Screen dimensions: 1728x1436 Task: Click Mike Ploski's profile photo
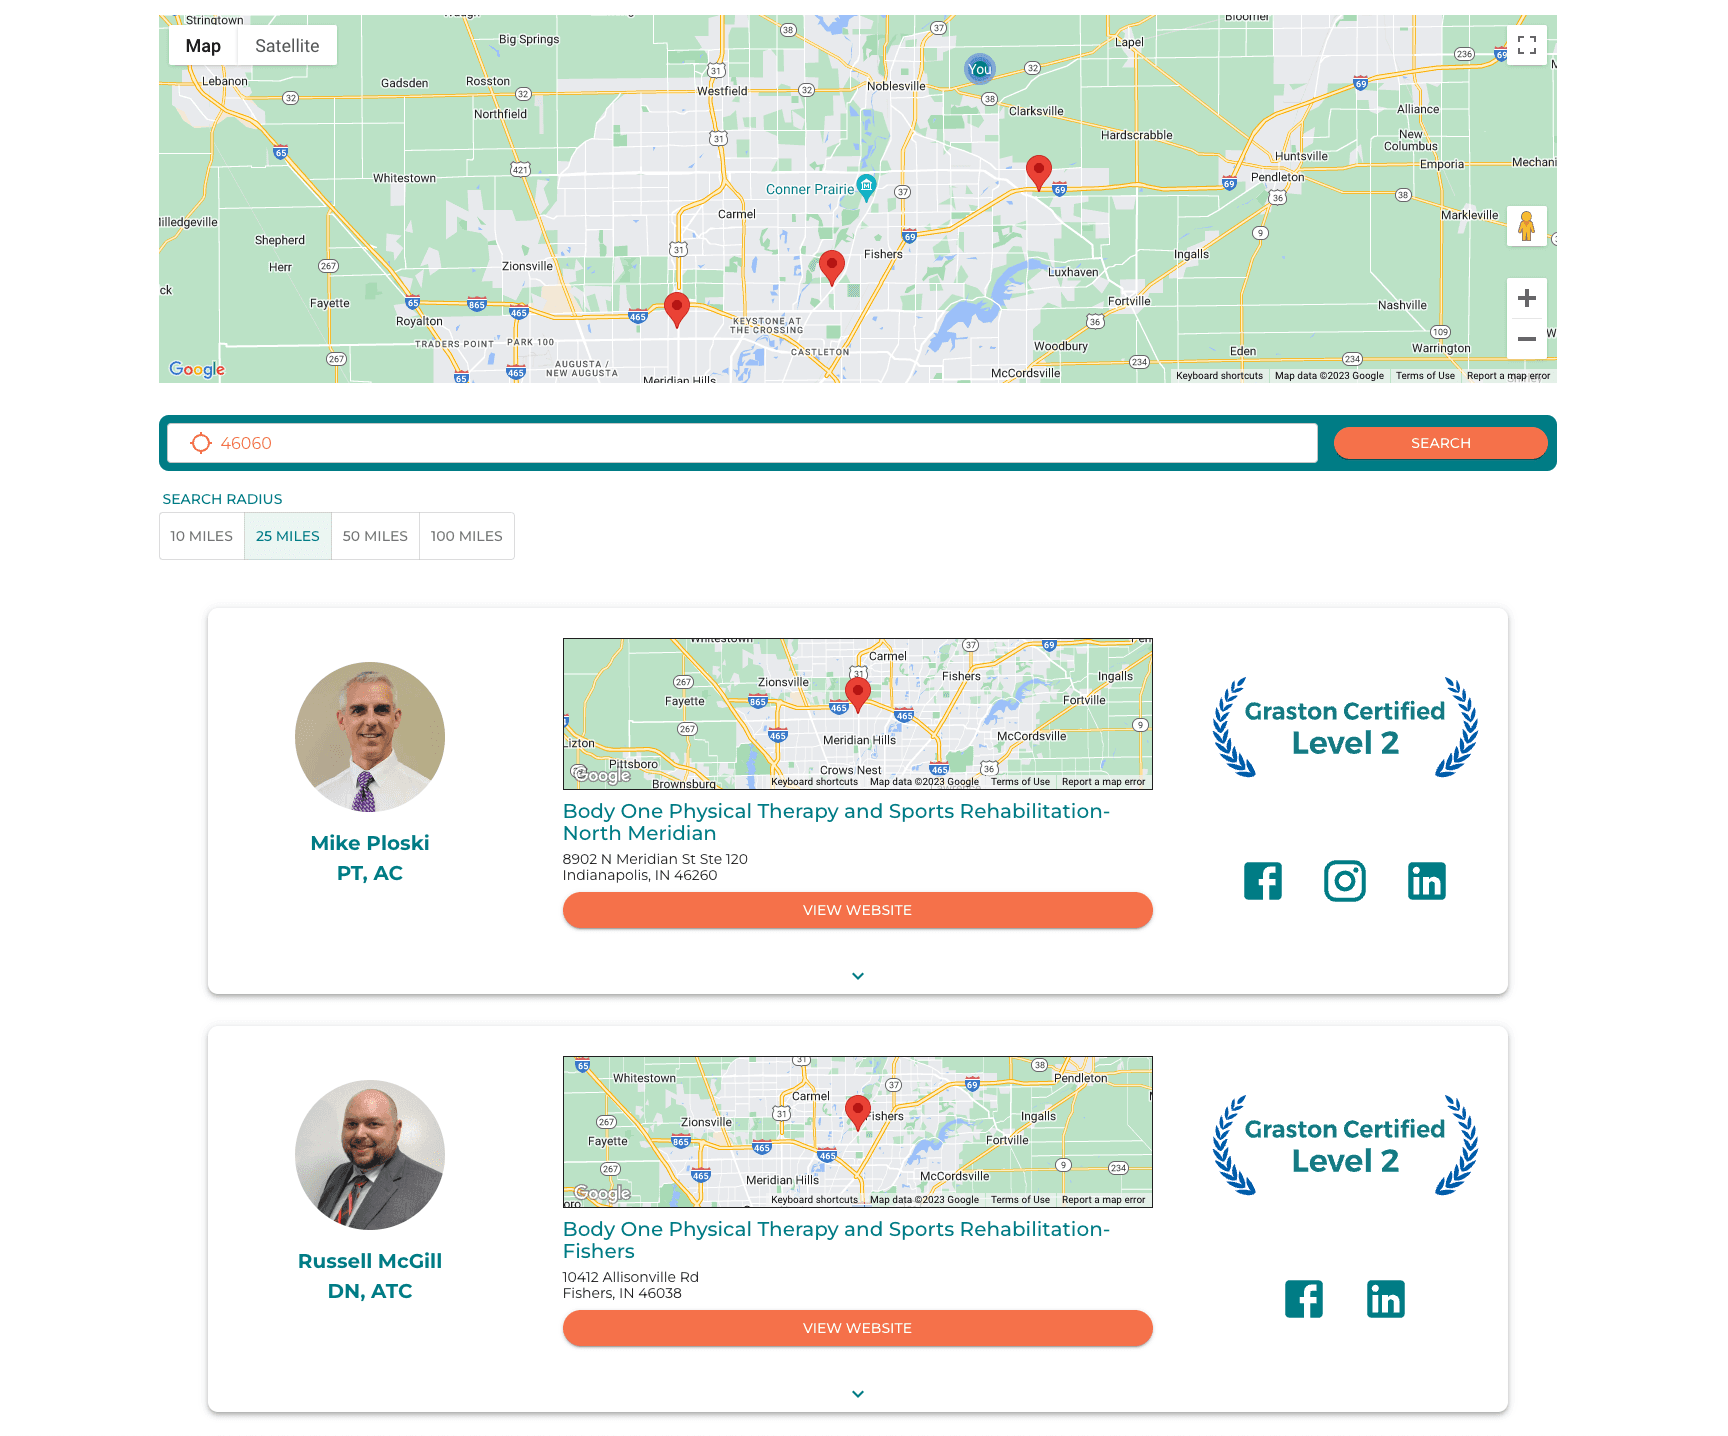pyautogui.click(x=370, y=737)
